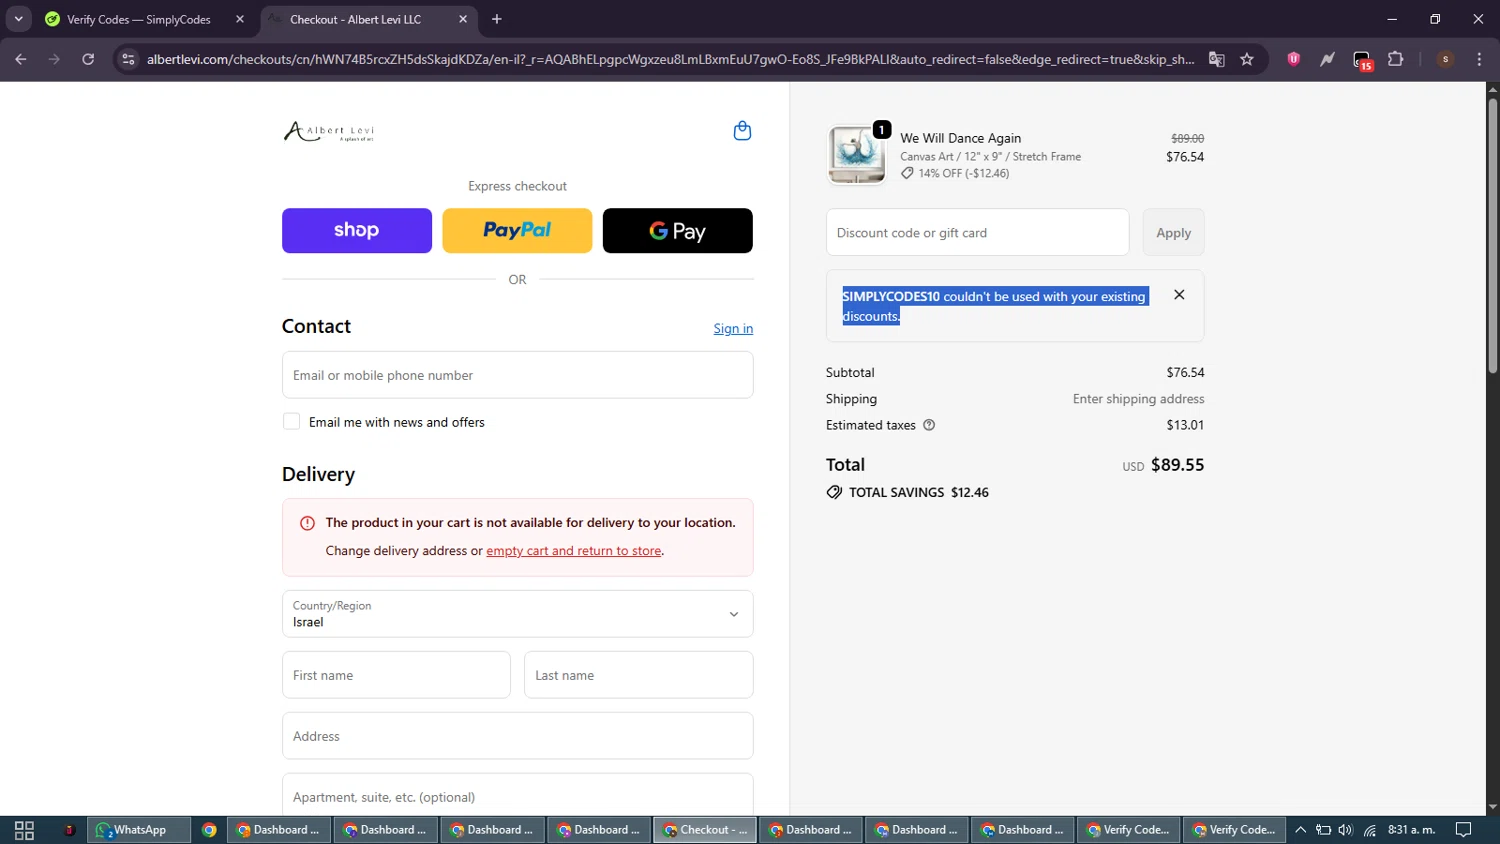
Task: Go forward in browser history
Action: point(54,59)
